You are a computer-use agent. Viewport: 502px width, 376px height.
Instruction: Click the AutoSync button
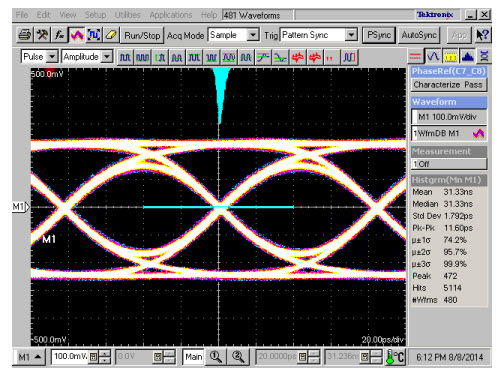click(x=419, y=35)
